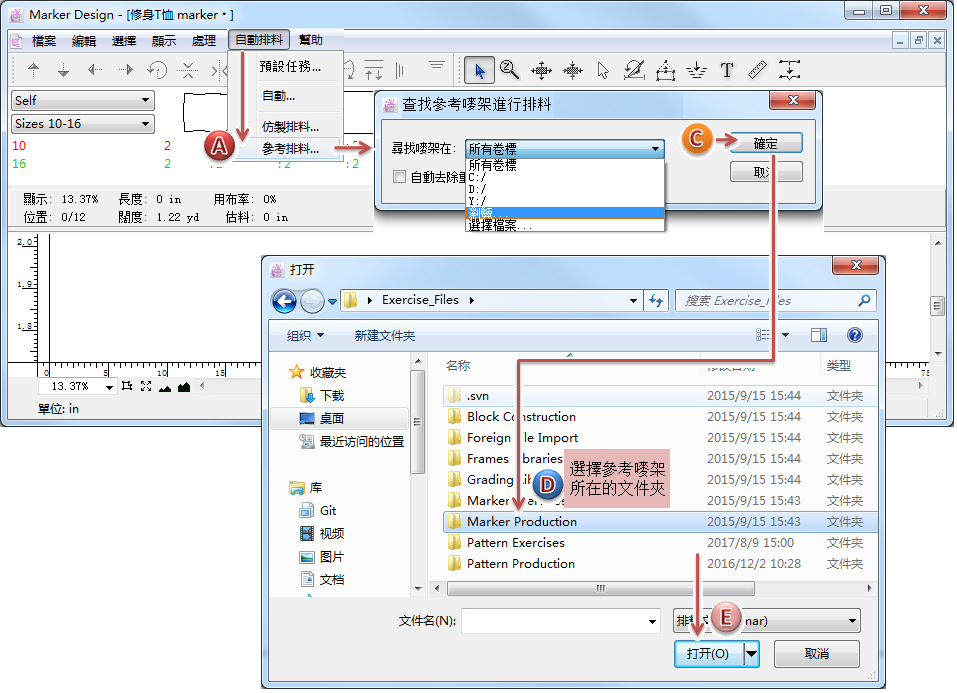Select the text 'T' tool

[727, 70]
